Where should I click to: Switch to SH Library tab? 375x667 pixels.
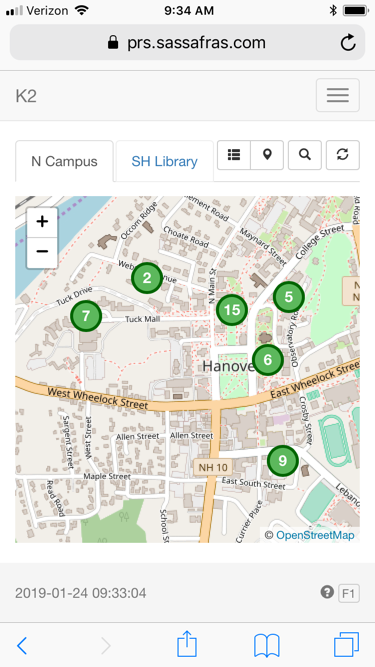[165, 161]
